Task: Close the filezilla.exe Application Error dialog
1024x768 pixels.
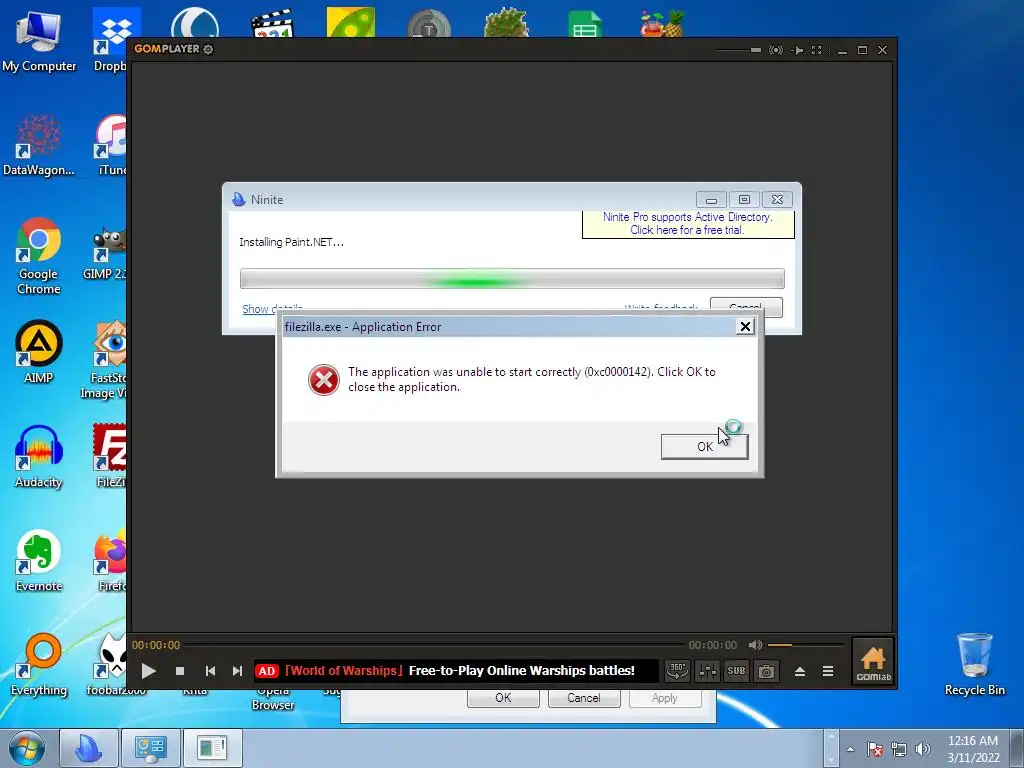Action: pos(745,327)
